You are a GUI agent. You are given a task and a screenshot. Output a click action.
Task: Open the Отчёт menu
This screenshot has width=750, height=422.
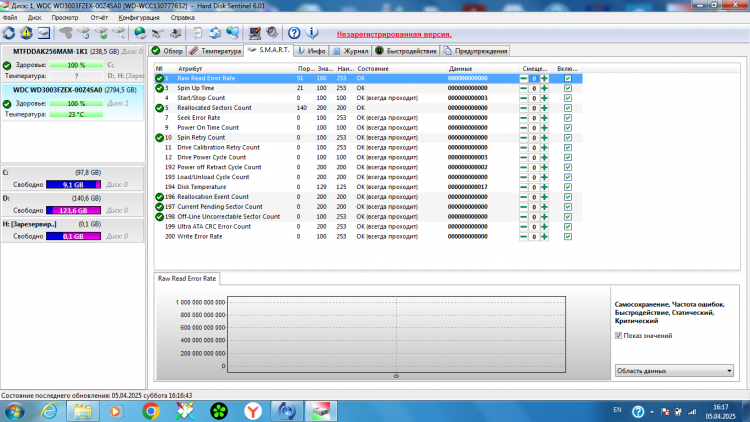99,18
